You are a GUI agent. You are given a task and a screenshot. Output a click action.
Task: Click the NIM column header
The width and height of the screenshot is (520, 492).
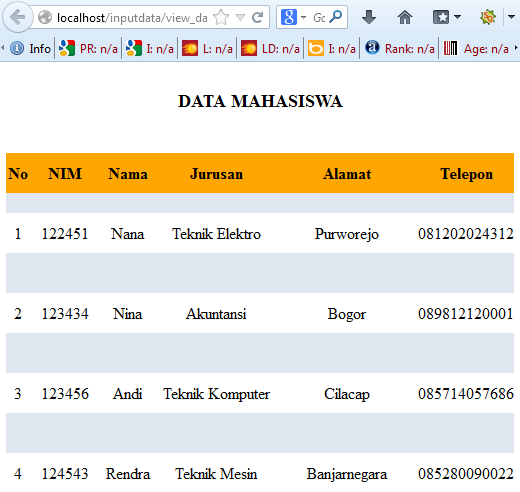point(65,173)
